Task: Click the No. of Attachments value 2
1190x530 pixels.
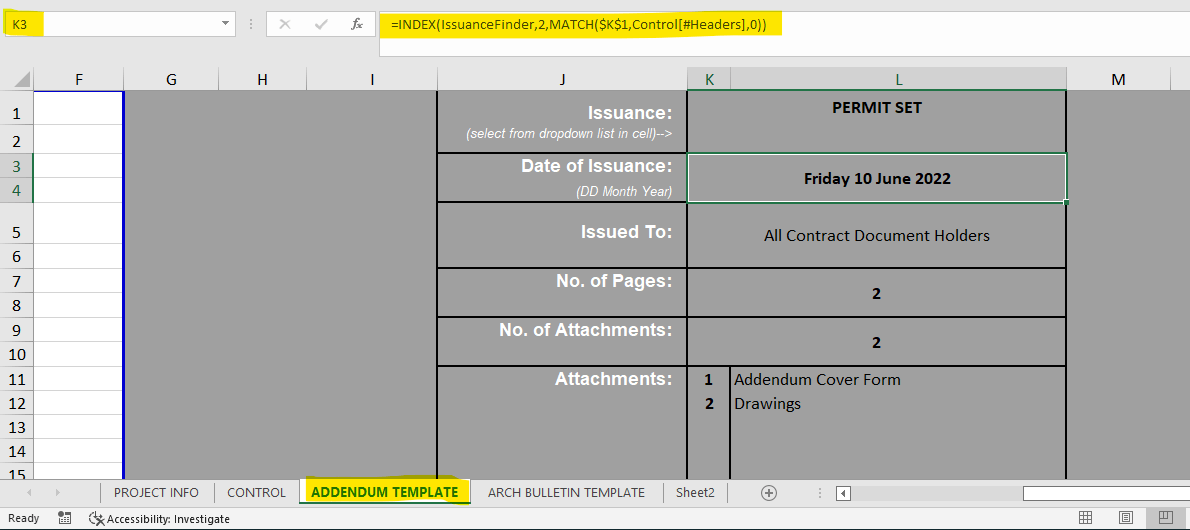Action: (x=877, y=342)
